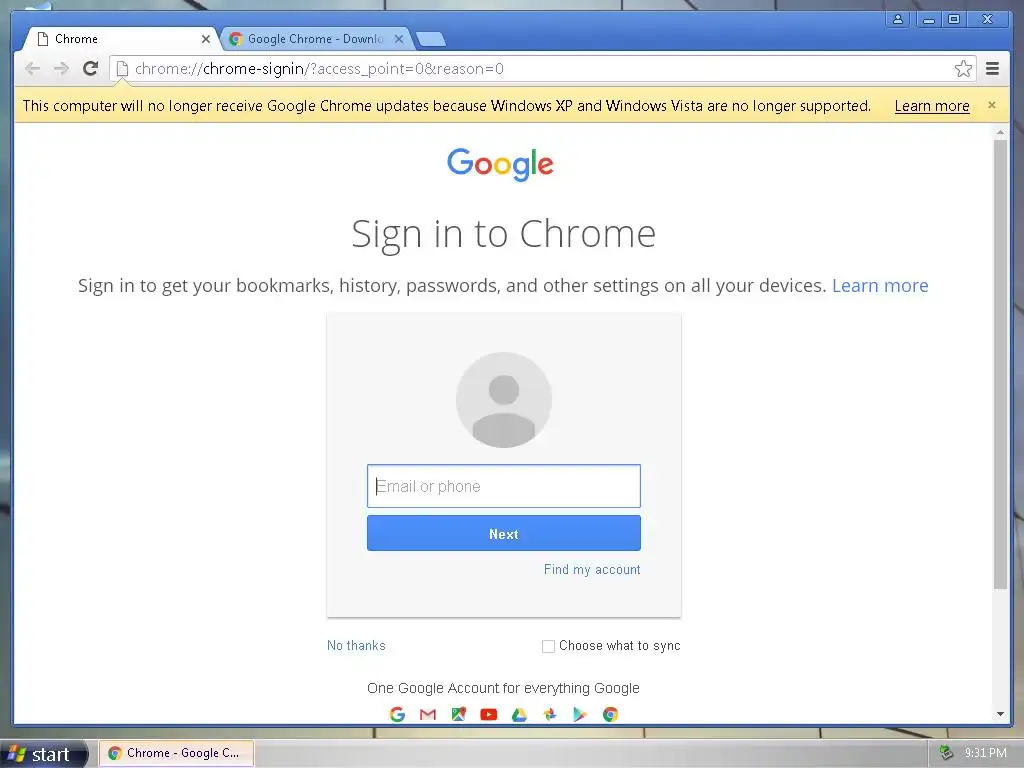Click the 9:31 PM clock
This screenshot has width=1024, height=768.
click(985, 753)
